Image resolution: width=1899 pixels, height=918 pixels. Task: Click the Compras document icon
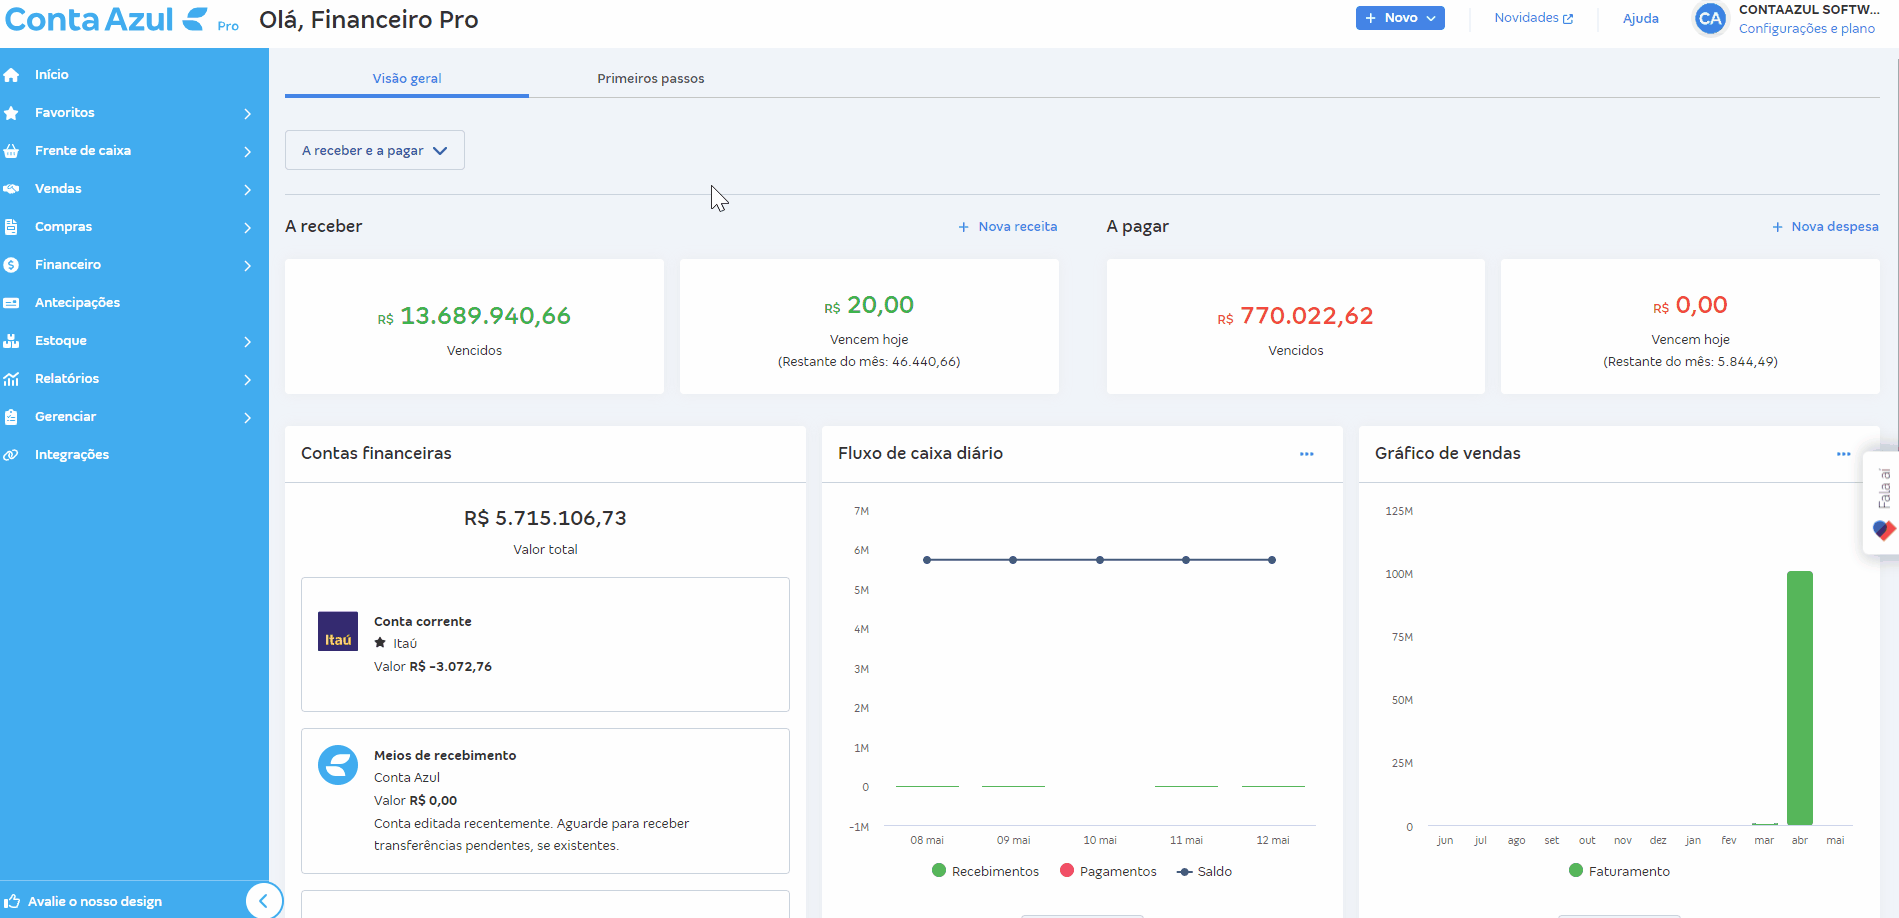(x=11, y=227)
